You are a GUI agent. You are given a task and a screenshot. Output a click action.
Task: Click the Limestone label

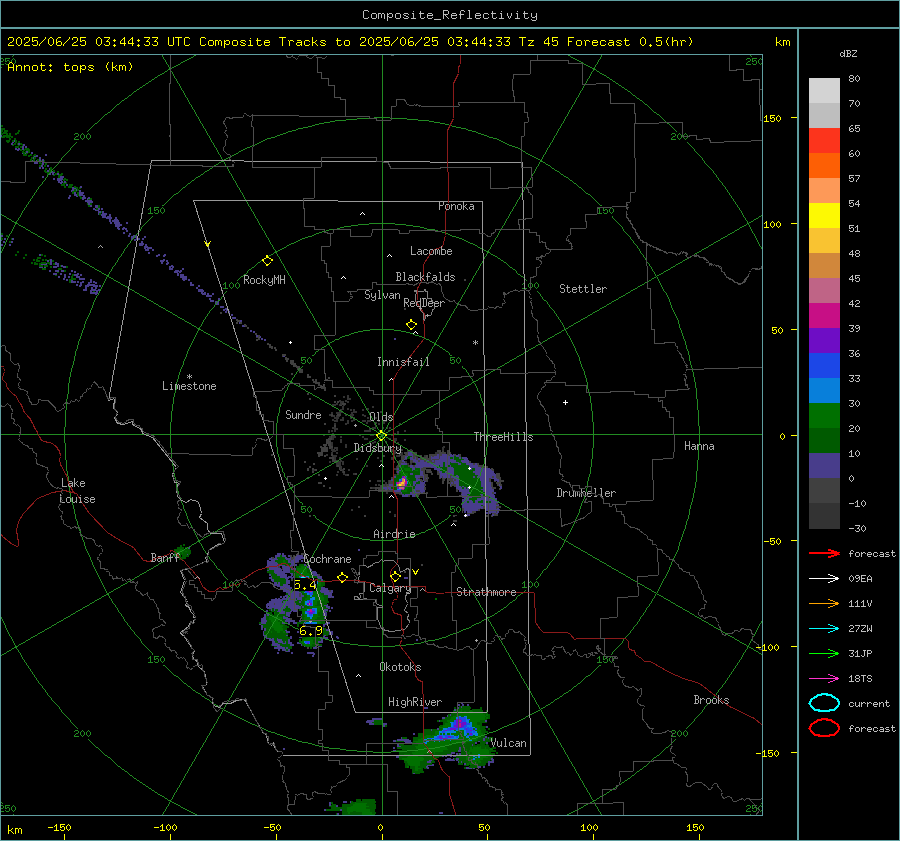(x=189, y=386)
